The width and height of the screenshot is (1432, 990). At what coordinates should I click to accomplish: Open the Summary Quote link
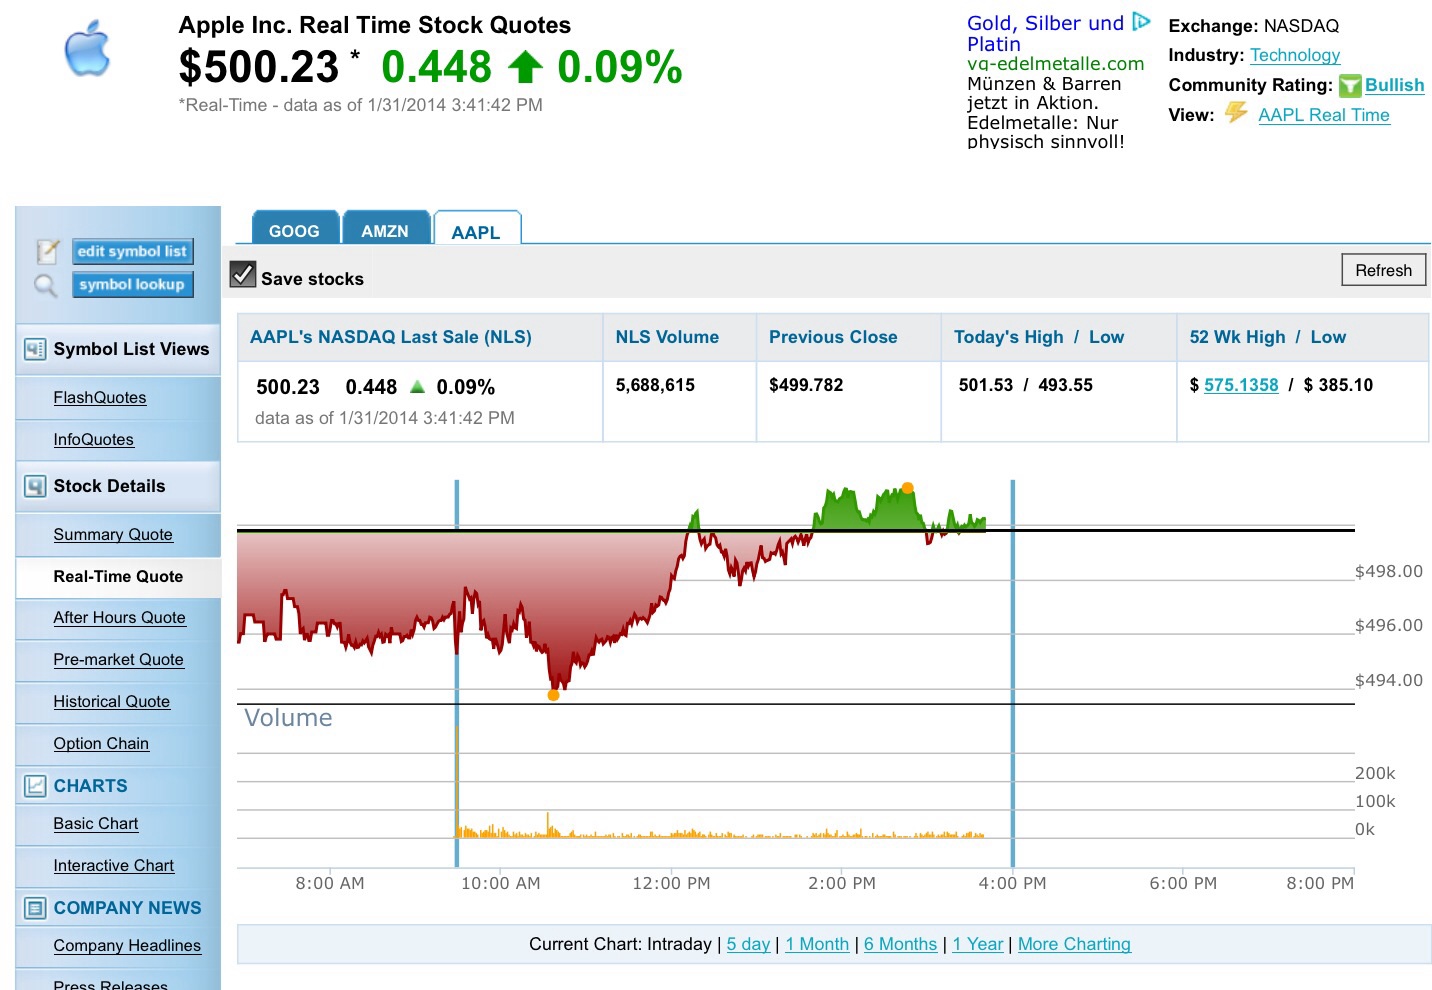(x=113, y=535)
